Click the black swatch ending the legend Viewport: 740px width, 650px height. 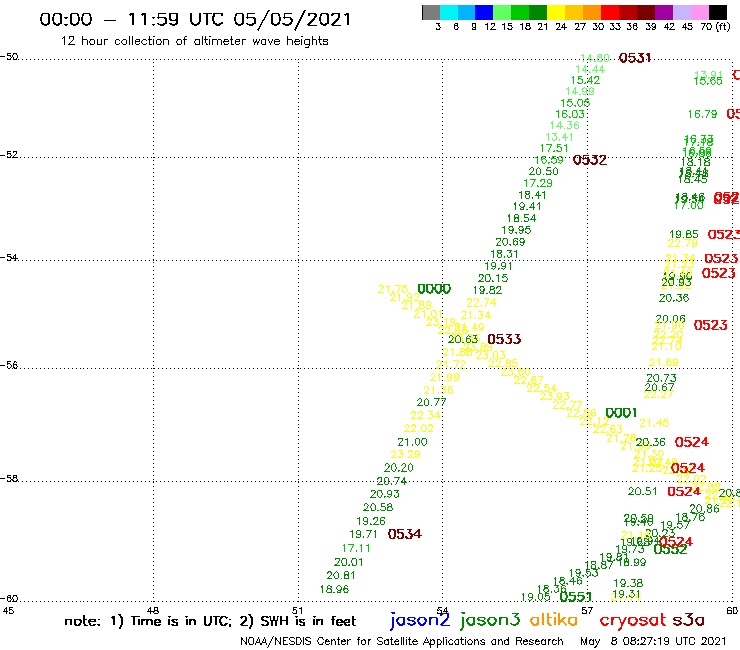[718, 12]
